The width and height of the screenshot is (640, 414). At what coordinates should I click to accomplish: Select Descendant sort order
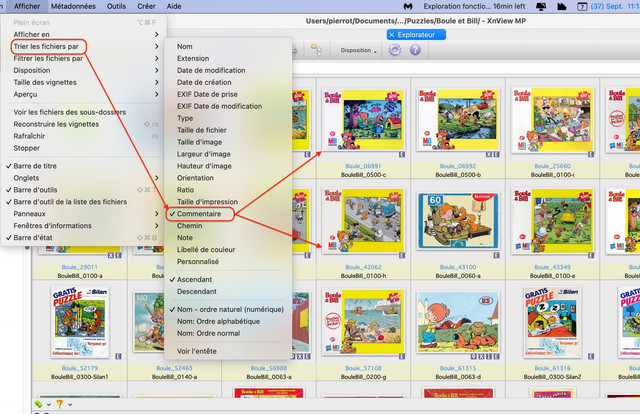tap(197, 292)
